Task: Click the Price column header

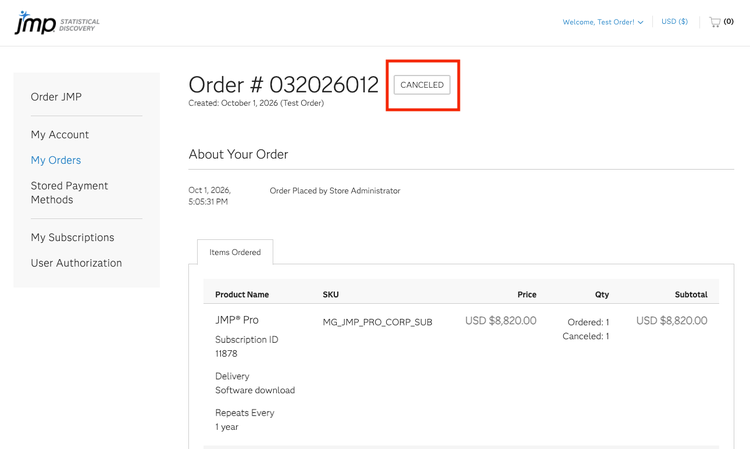Action: tap(527, 295)
